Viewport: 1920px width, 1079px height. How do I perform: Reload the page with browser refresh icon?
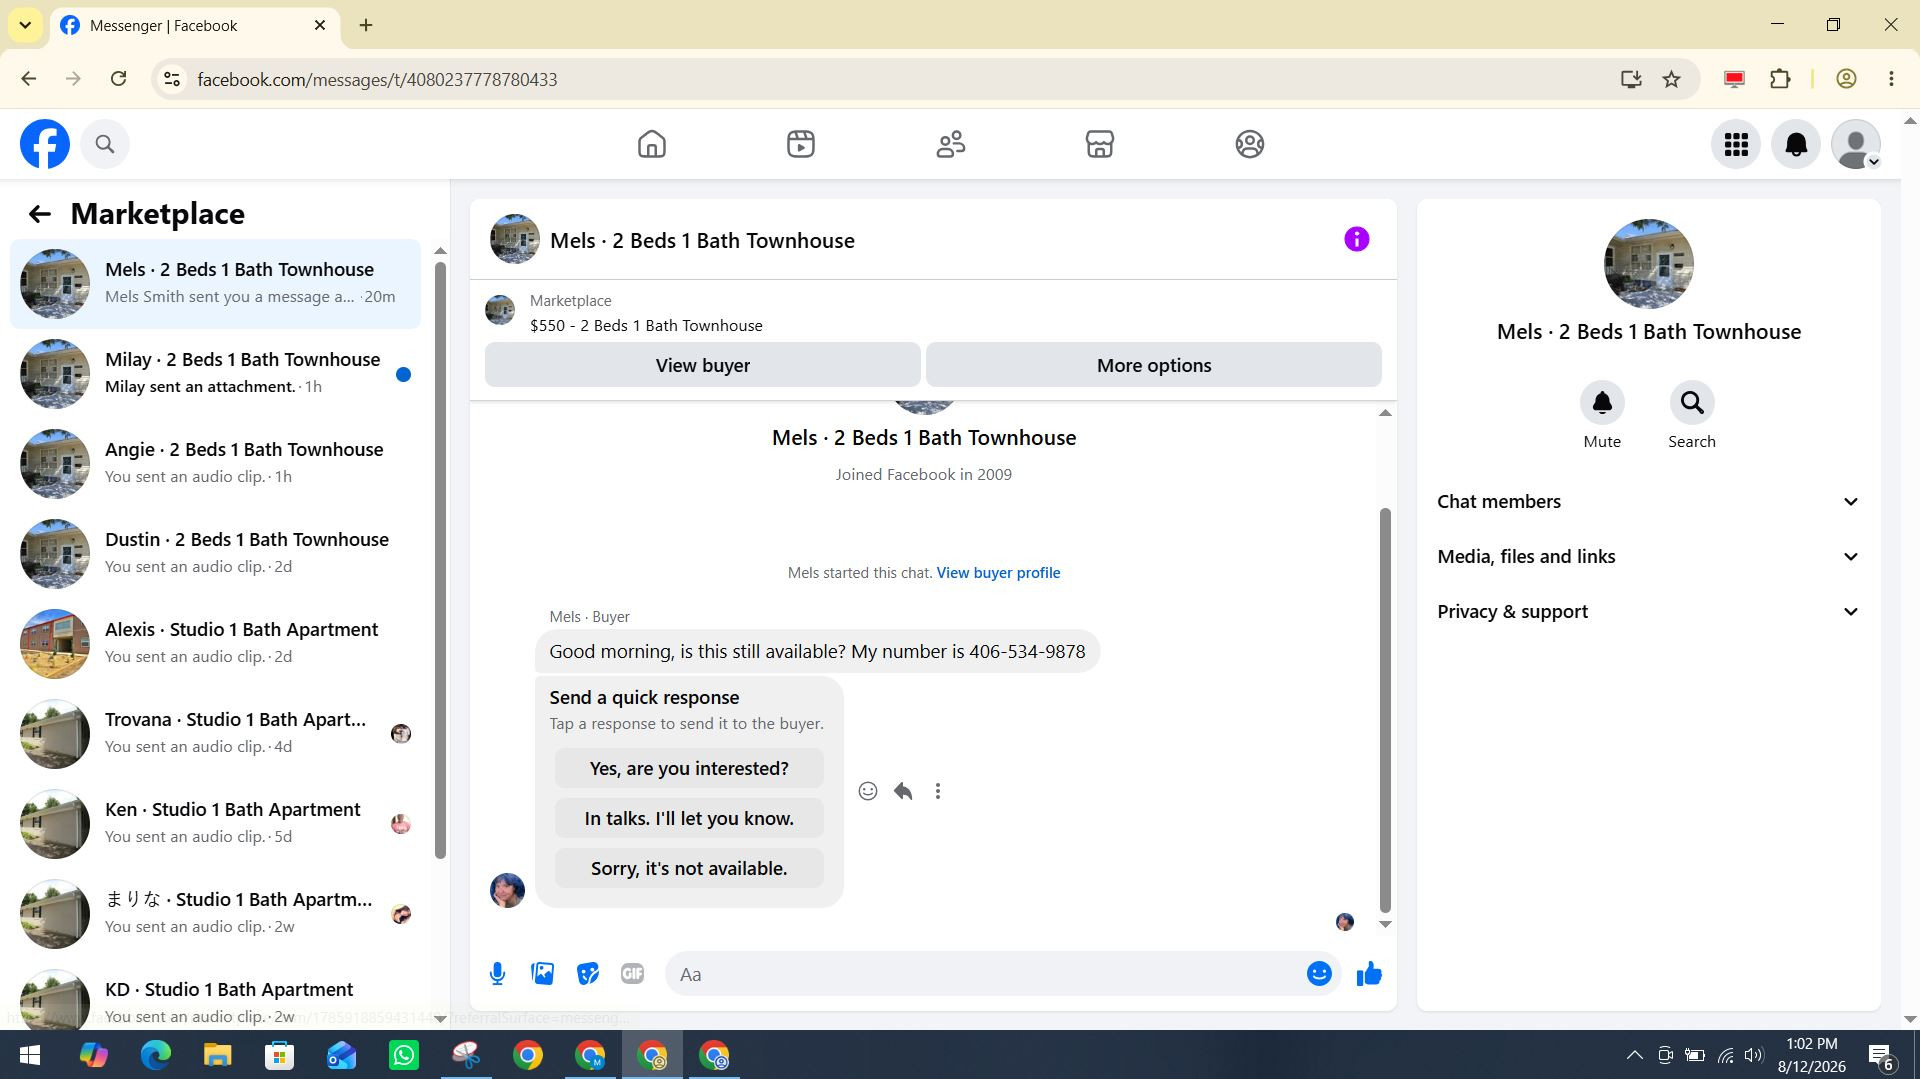pos(118,79)
